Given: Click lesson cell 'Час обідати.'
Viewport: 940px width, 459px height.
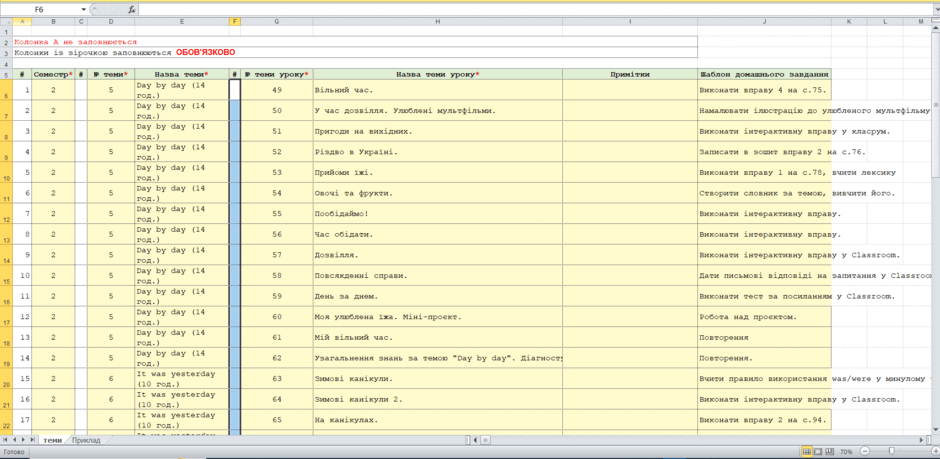Looking at the screenshot, I should [438, 234].
